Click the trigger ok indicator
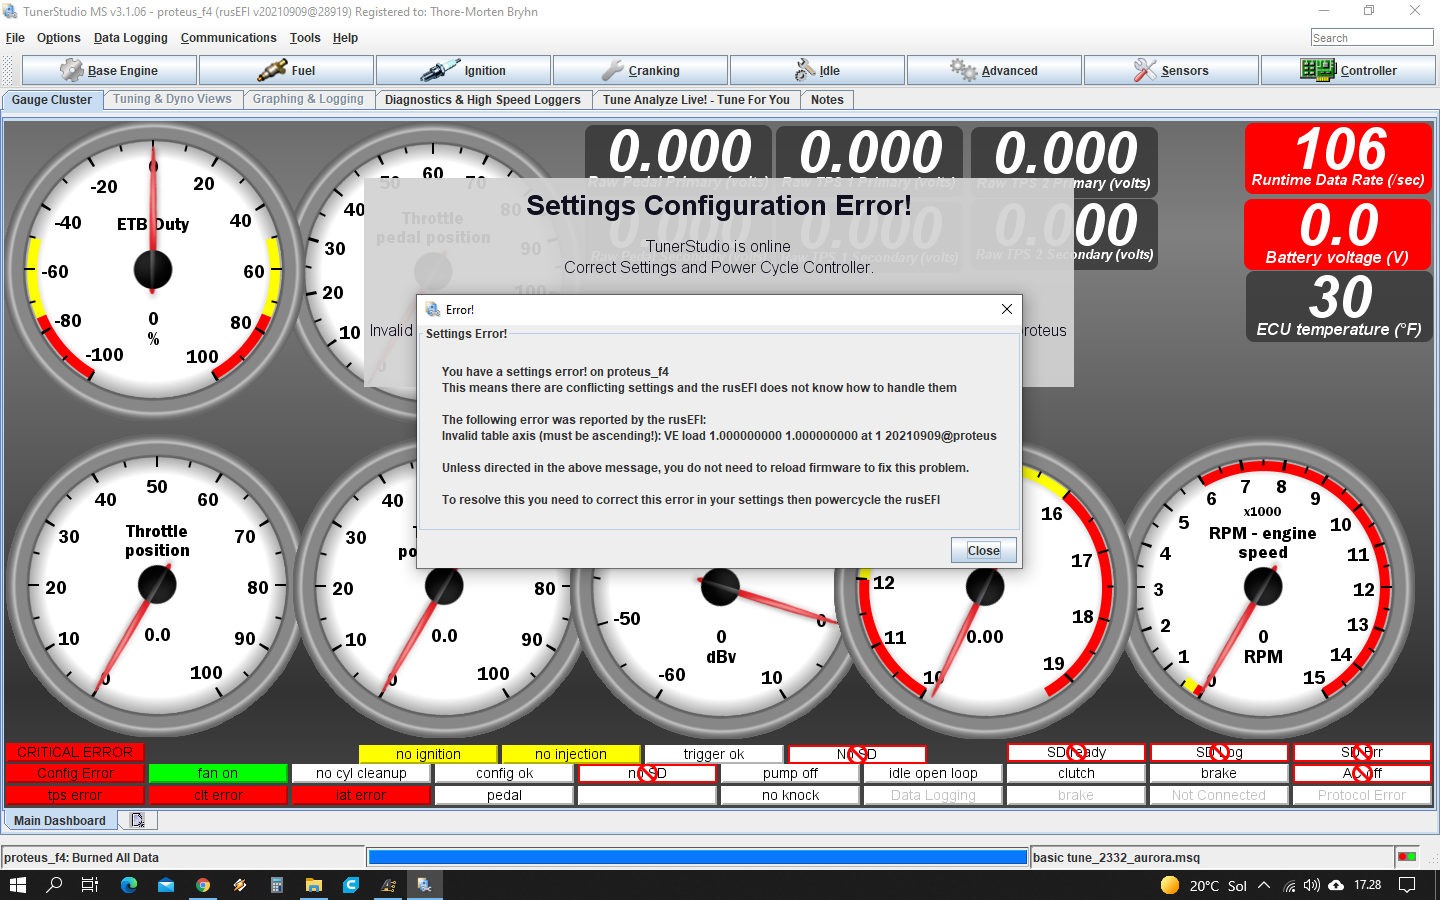Screen dimensions: 1440x900 (x=714, y=754)
